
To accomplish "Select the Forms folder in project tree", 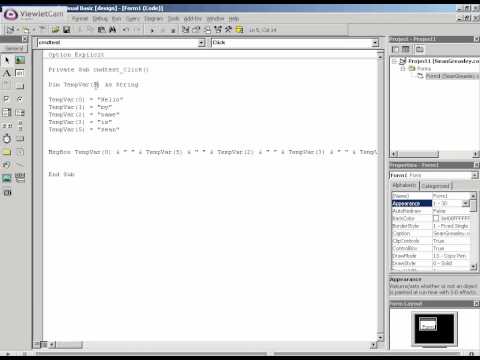I will point(424,69).
